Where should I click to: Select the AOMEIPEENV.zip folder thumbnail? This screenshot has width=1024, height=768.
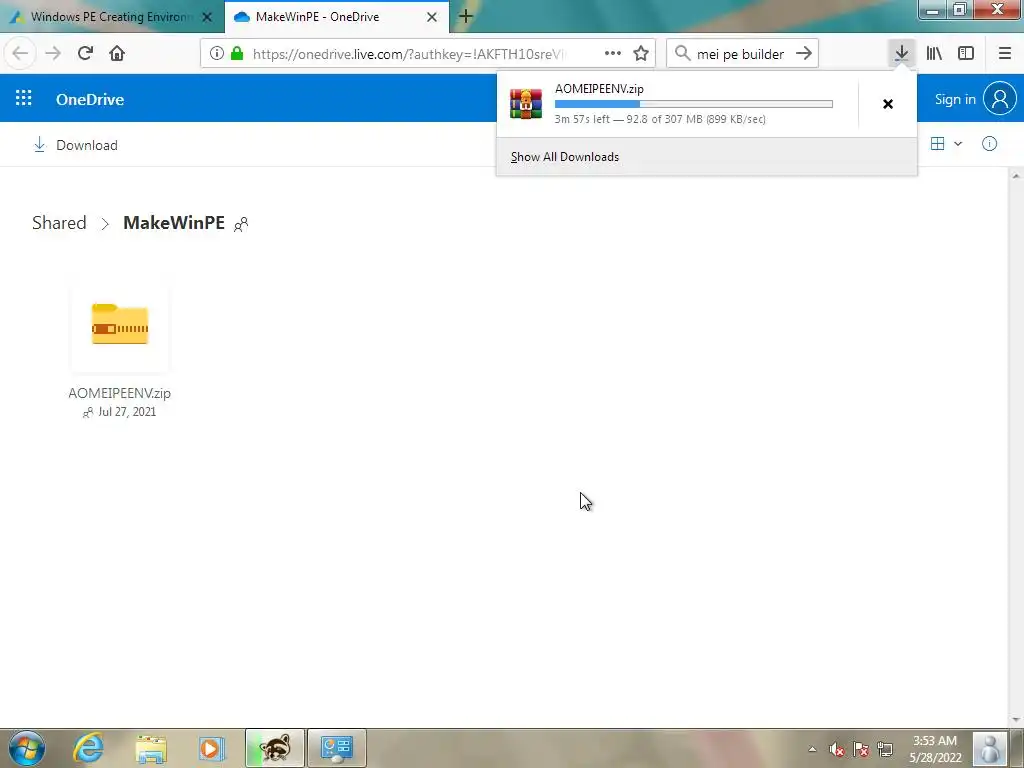point(120,325)
